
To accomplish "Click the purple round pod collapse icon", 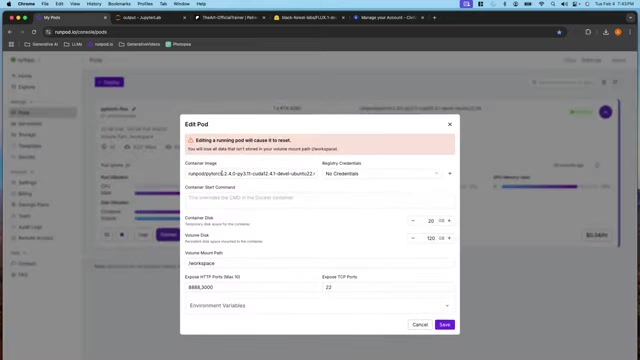I will click(x=605, y=112).
